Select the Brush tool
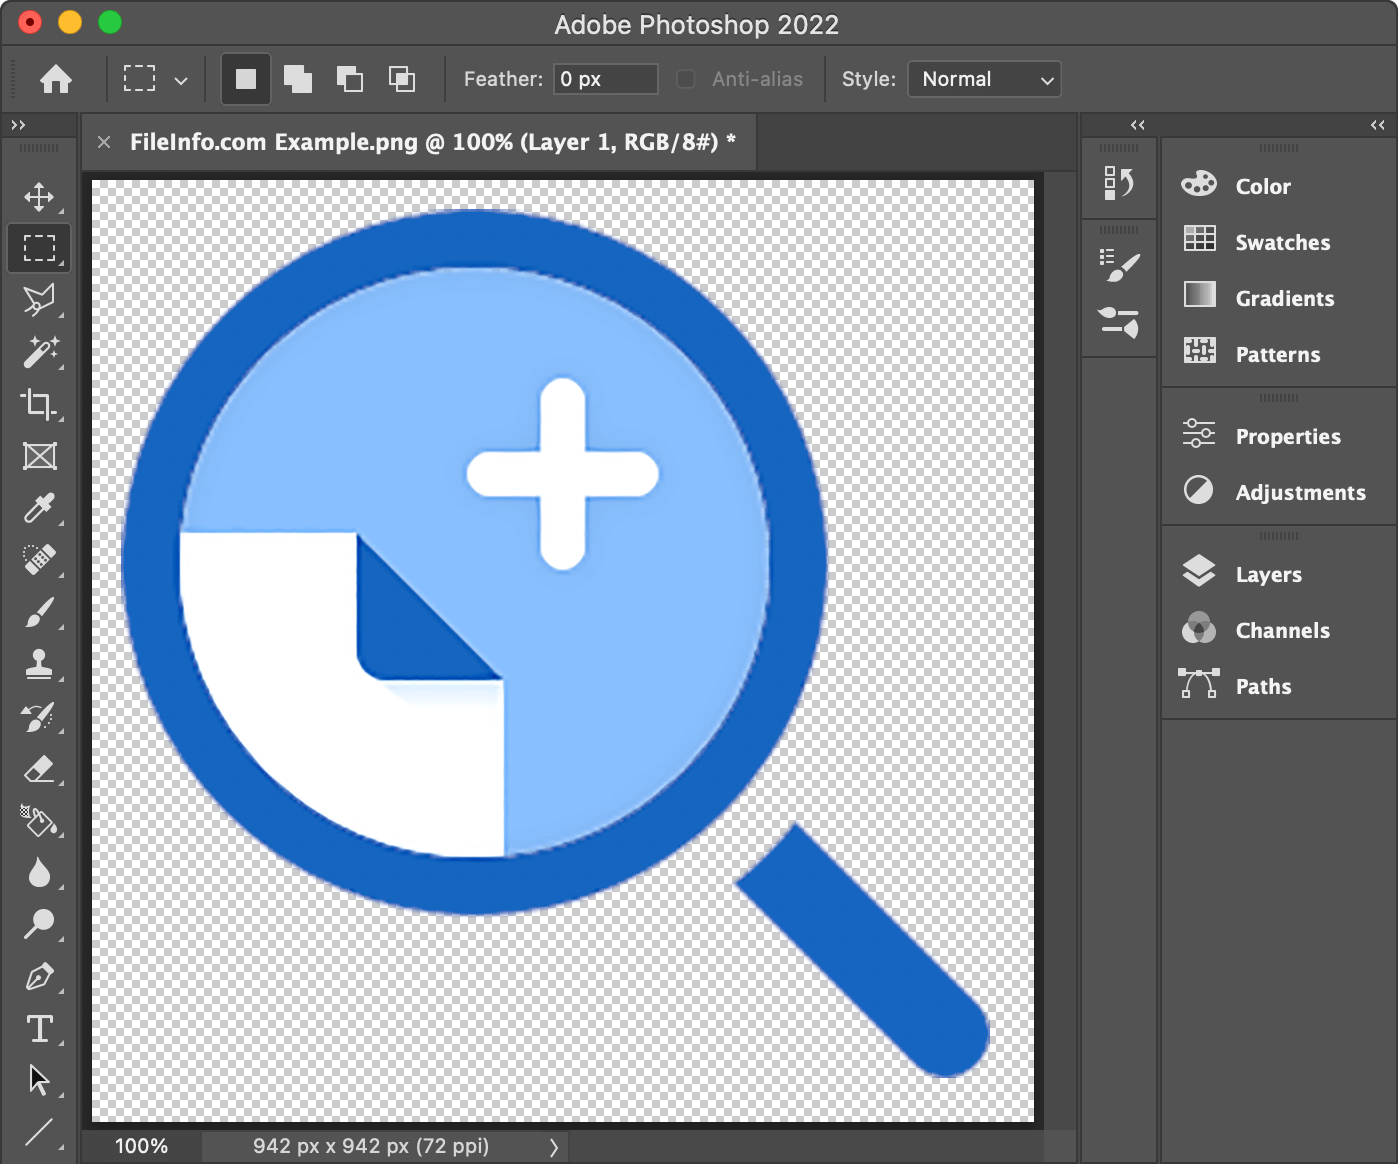Screen dimensions: 1398x1164 click(40, 613)
